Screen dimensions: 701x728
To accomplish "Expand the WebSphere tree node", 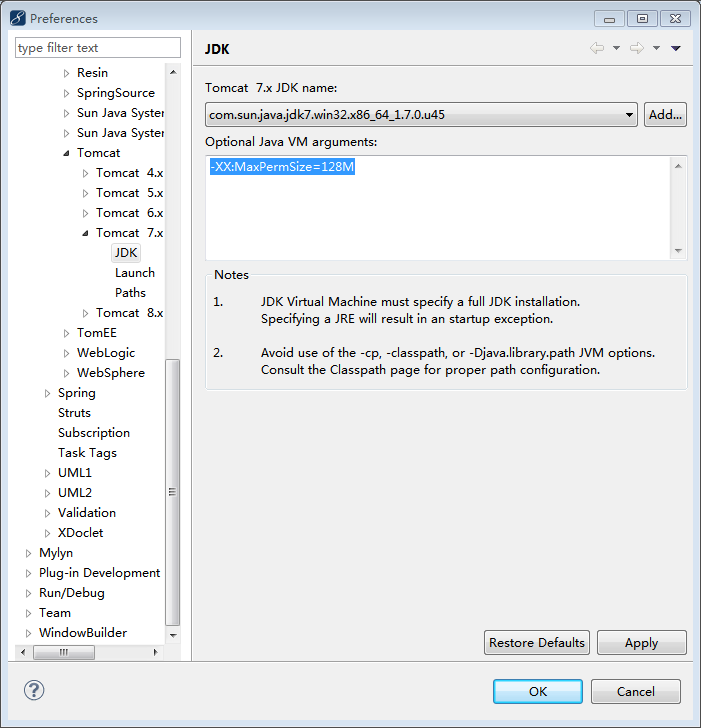I will (x=66, y=373).
